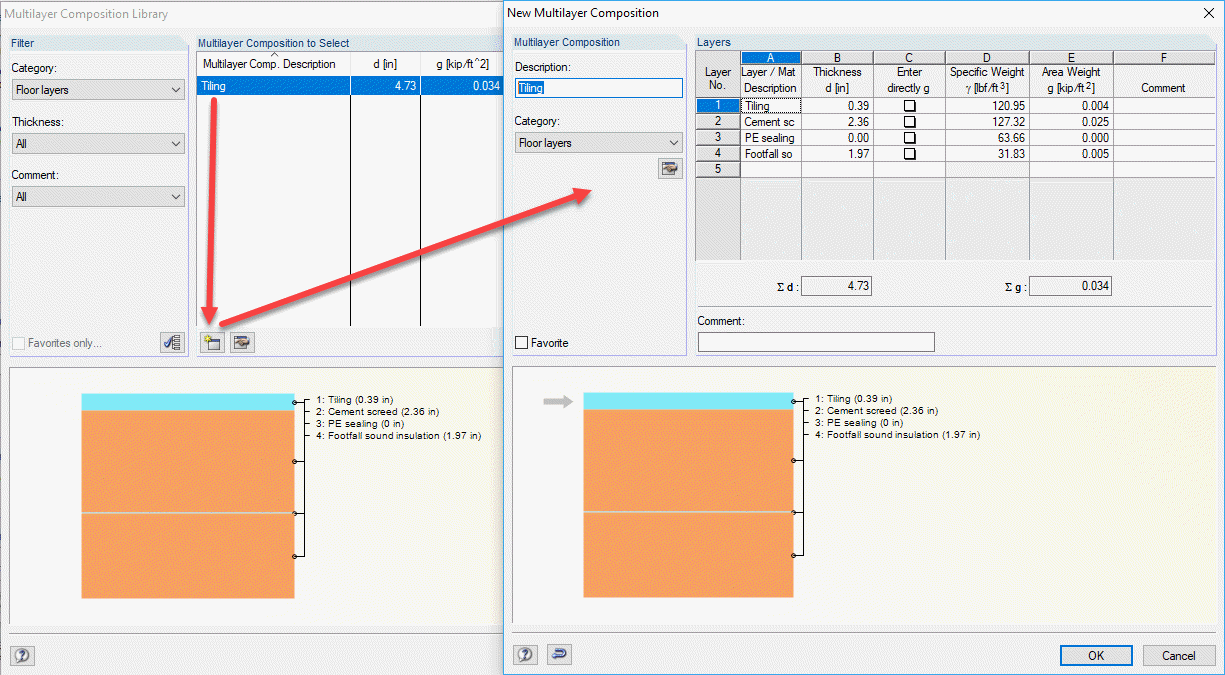Viewport: 1225px width, 675px height.
Task: Open the composition library icon below Category dropdown
Action: pos(669,168)
